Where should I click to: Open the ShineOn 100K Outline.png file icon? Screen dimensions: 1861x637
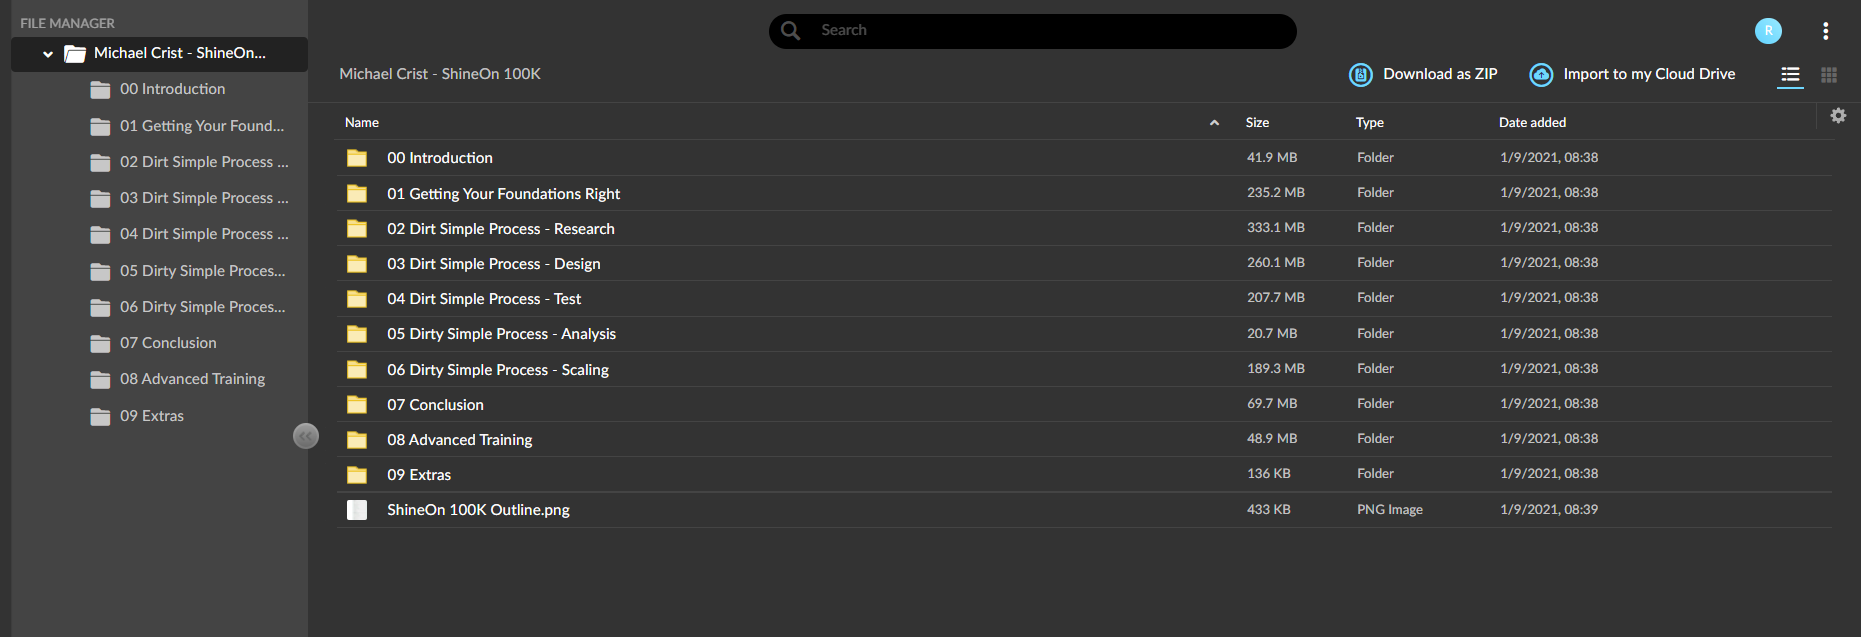[357, 510]
